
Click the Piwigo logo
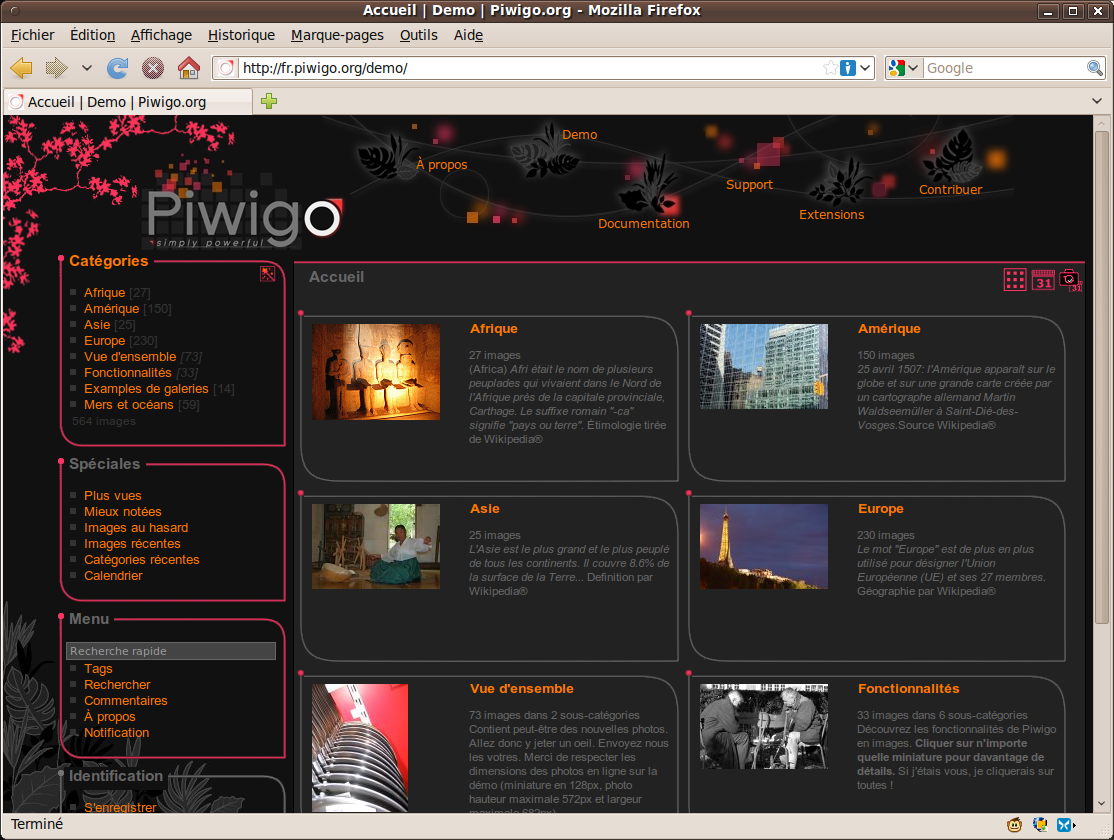coord(243,215)
